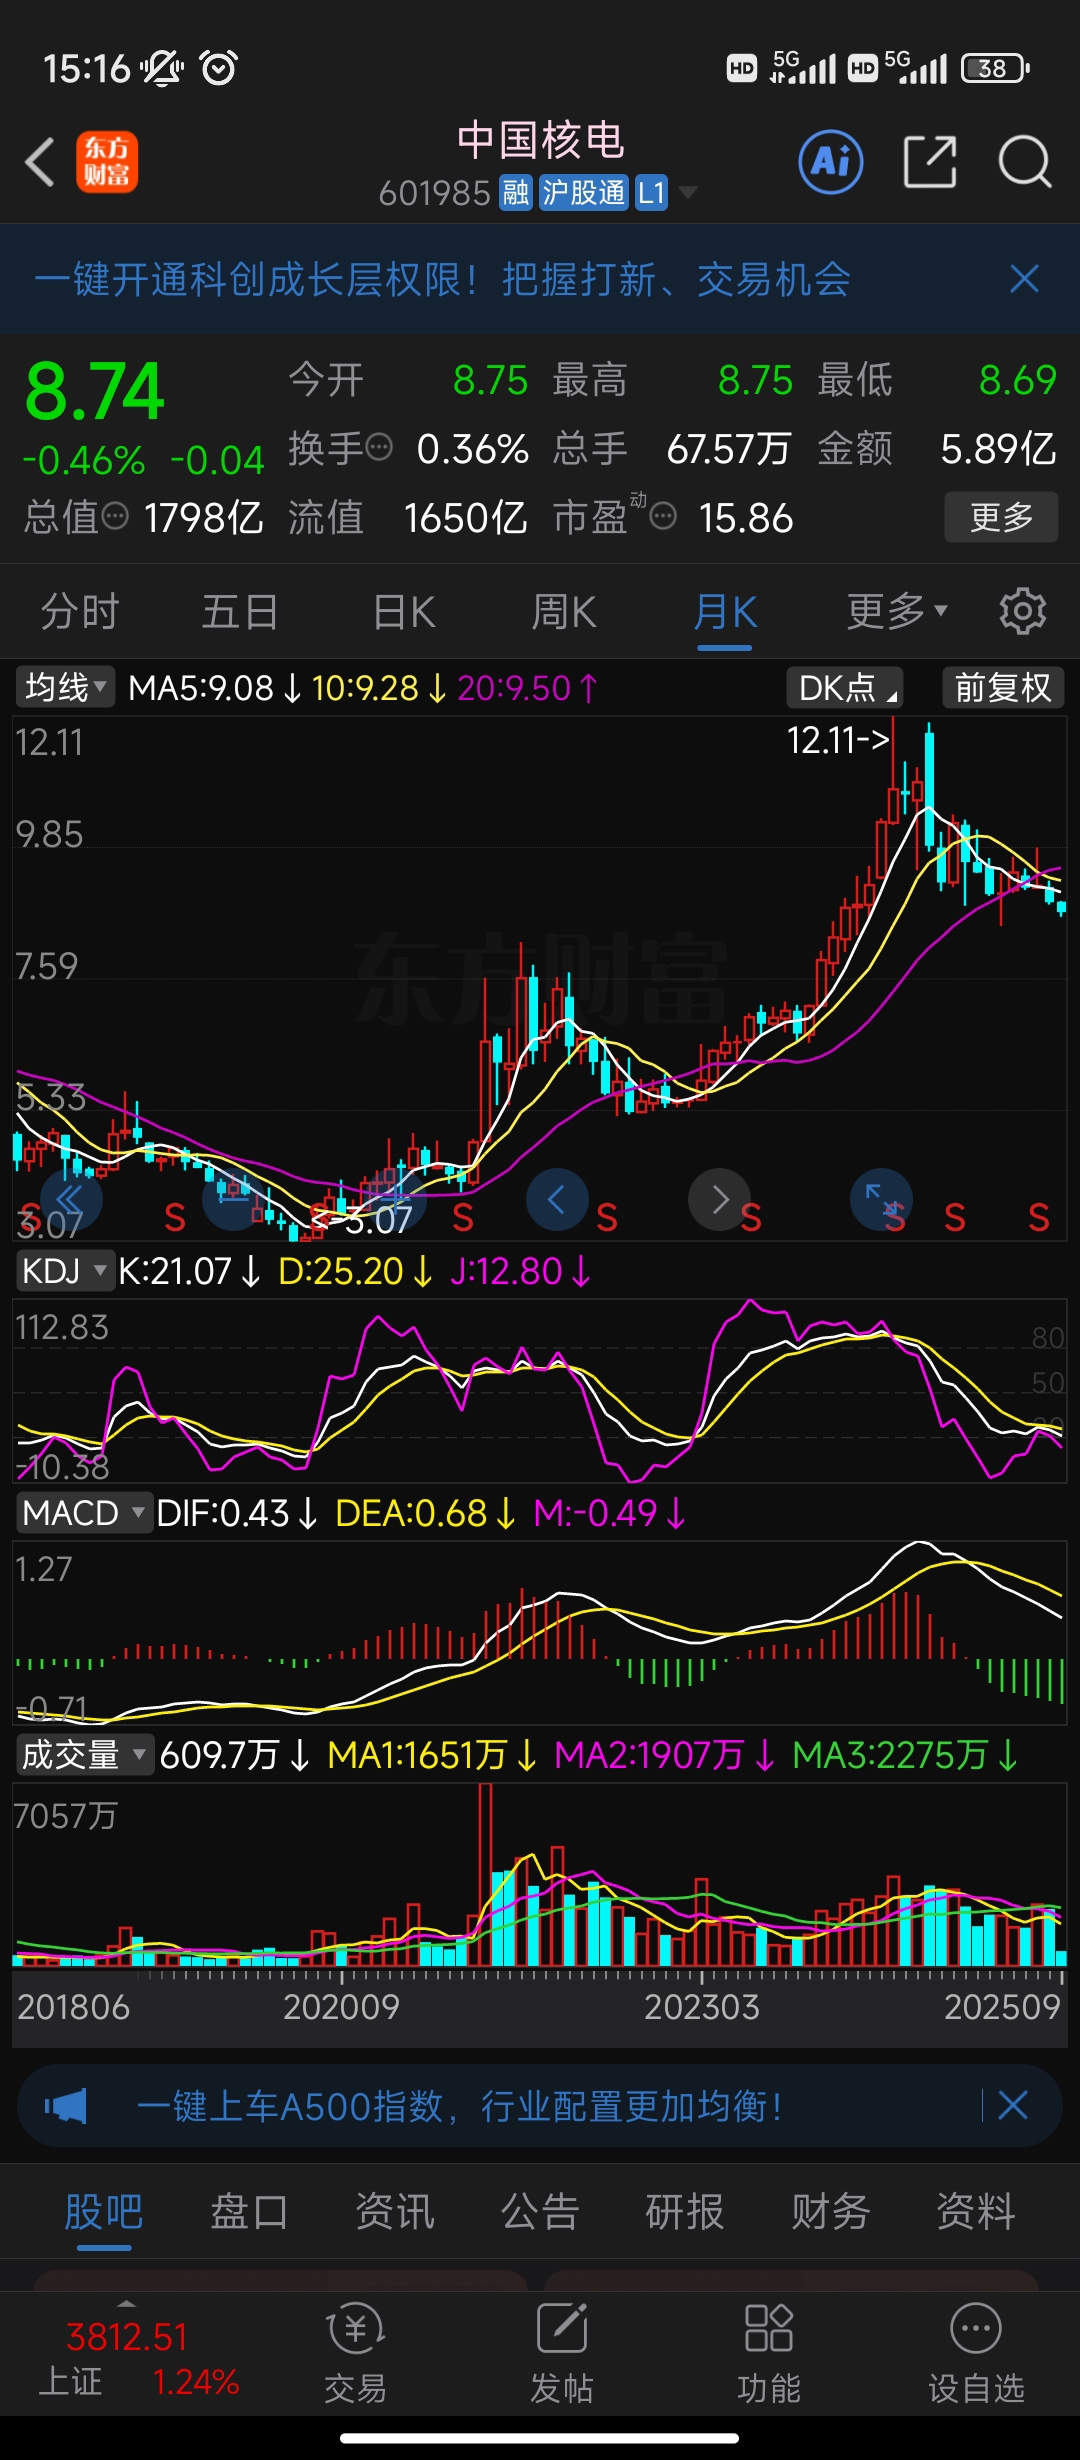Tap the 更多 quote details button
The width and height of the screenshot is (1080, 2460).
[x=1001, y=517]
